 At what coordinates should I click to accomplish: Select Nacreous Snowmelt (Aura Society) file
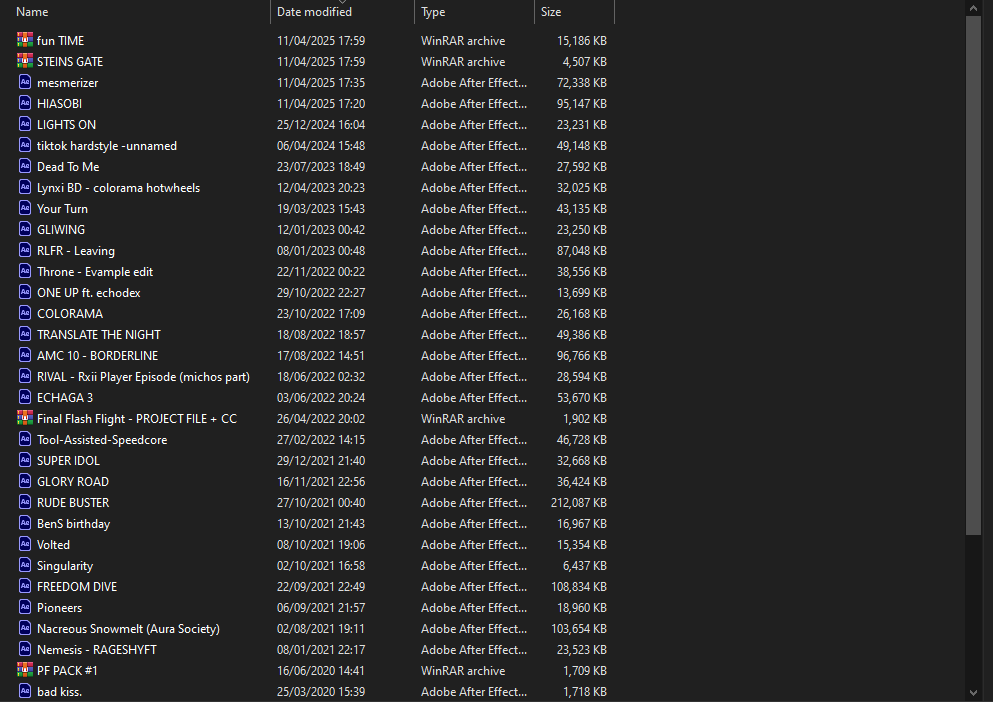(129, 629)
